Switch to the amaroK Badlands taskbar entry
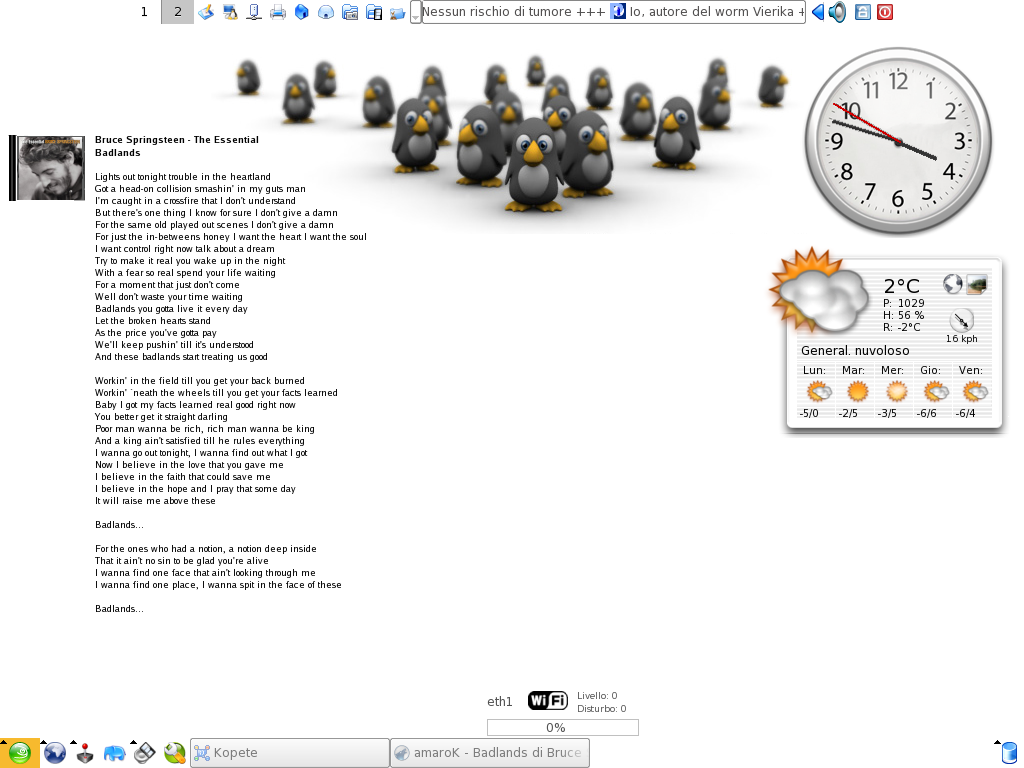Viewport: 1024px width, 768px height. (490, 753)
